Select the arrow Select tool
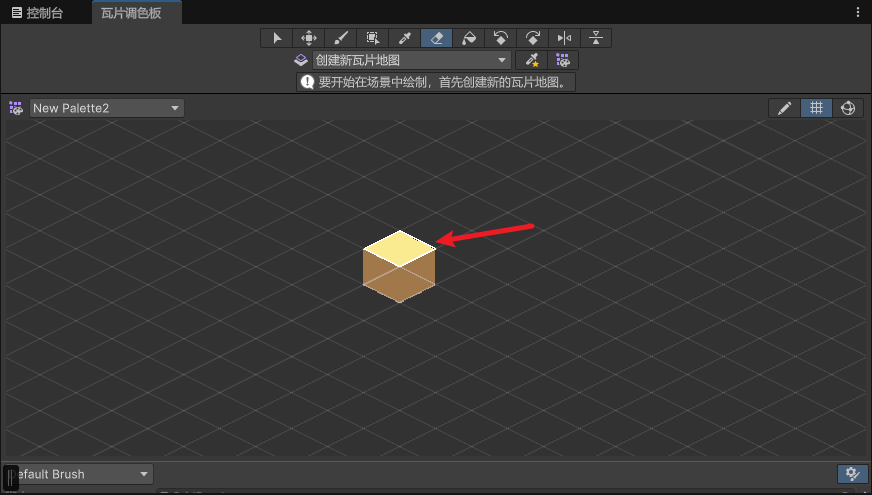Viewport: 872px width, 495px height. (276, 38)
